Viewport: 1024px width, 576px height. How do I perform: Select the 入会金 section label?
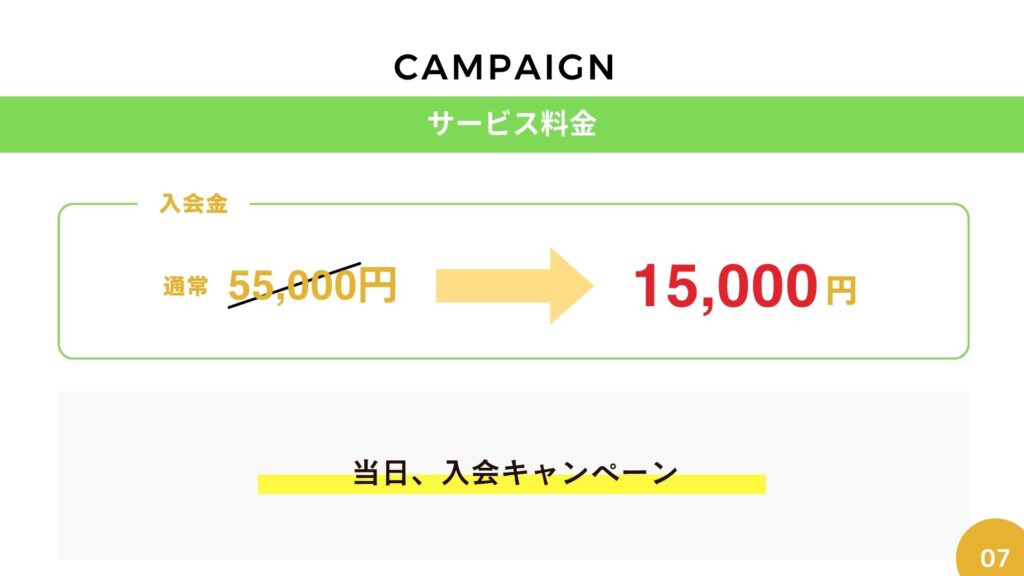coord(193,203)
